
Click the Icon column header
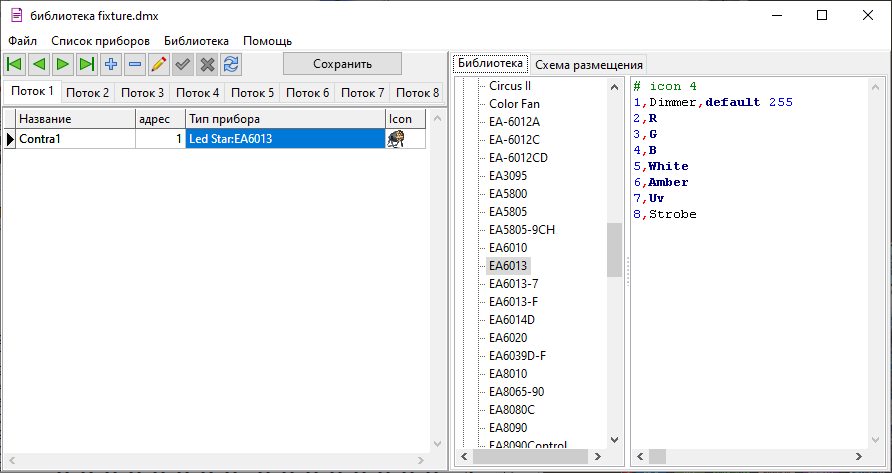point(405,119)
